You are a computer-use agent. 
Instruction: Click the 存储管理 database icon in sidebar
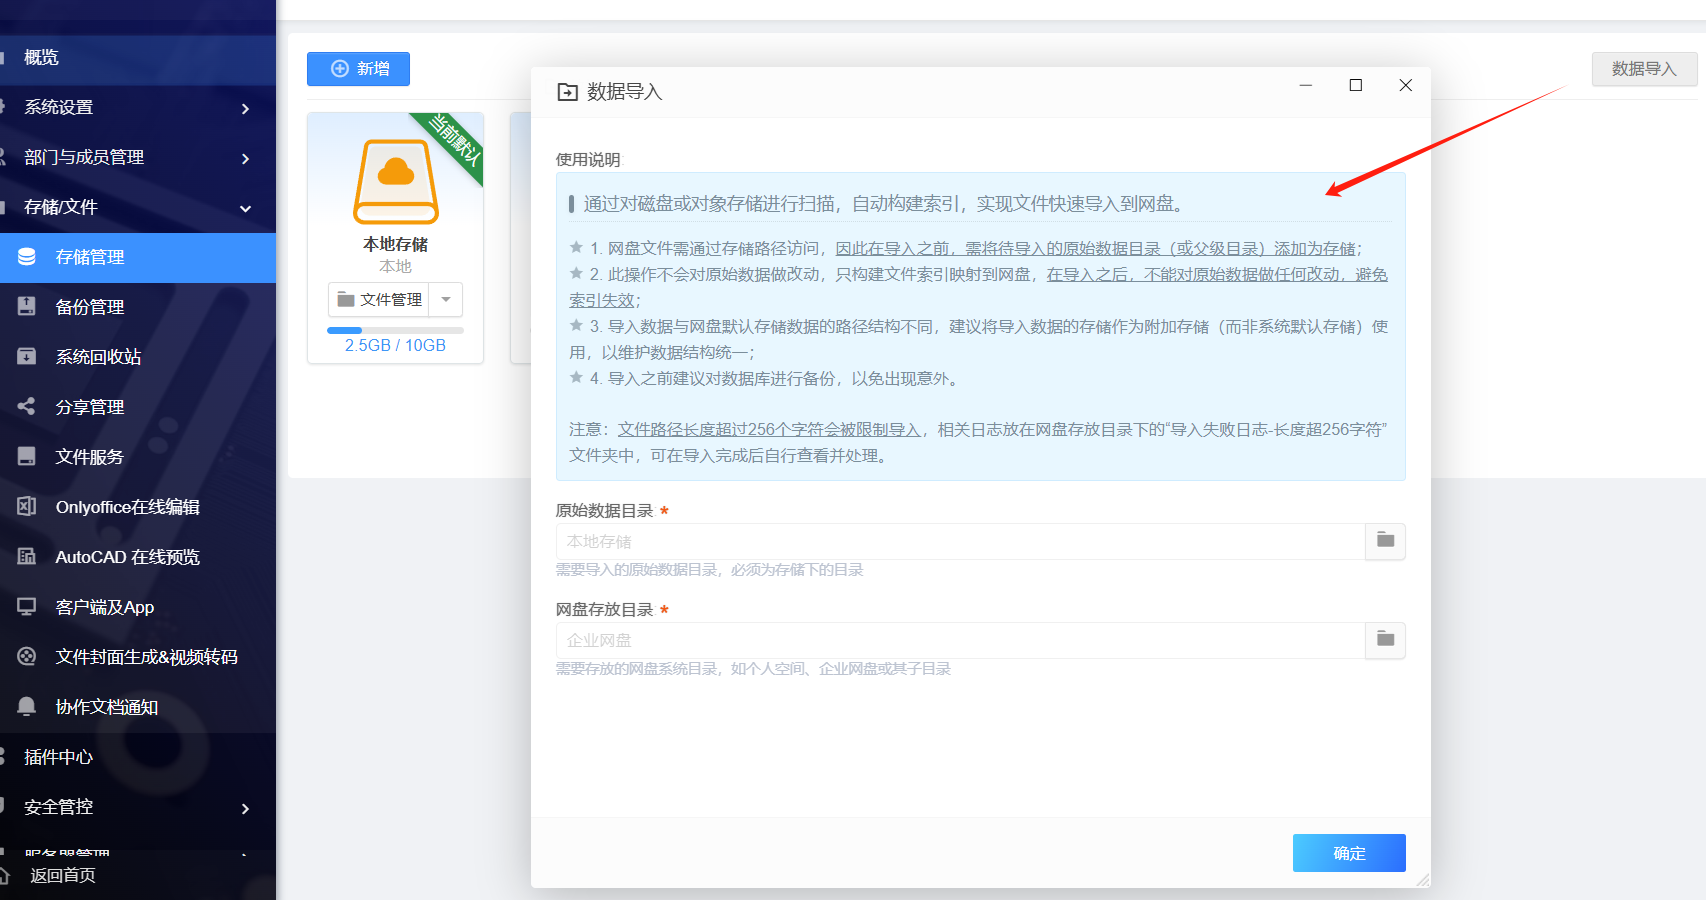[27, 257]
